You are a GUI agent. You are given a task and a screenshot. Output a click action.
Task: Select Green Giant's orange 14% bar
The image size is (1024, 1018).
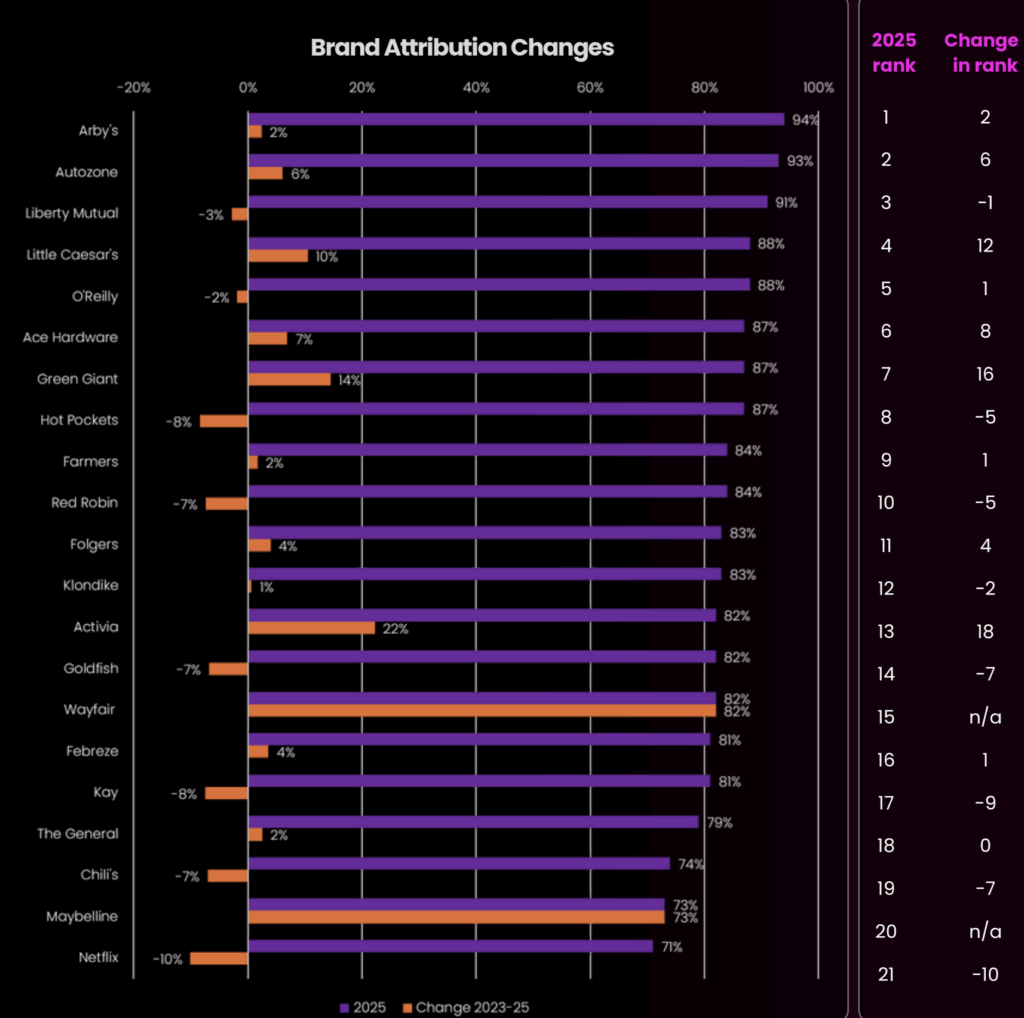pos(289,380)
